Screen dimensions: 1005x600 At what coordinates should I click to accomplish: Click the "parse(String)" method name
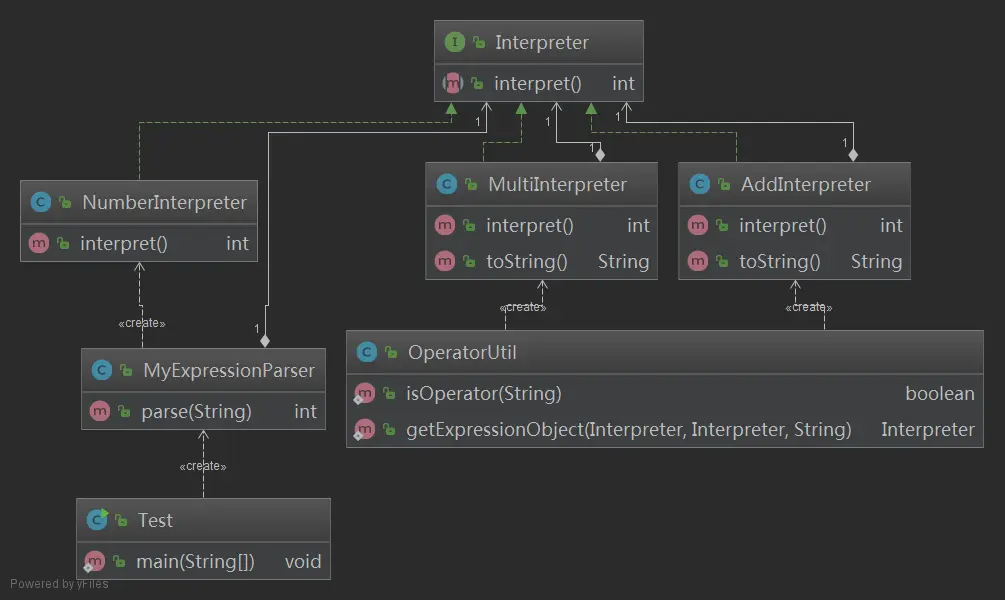pos(196,412)
